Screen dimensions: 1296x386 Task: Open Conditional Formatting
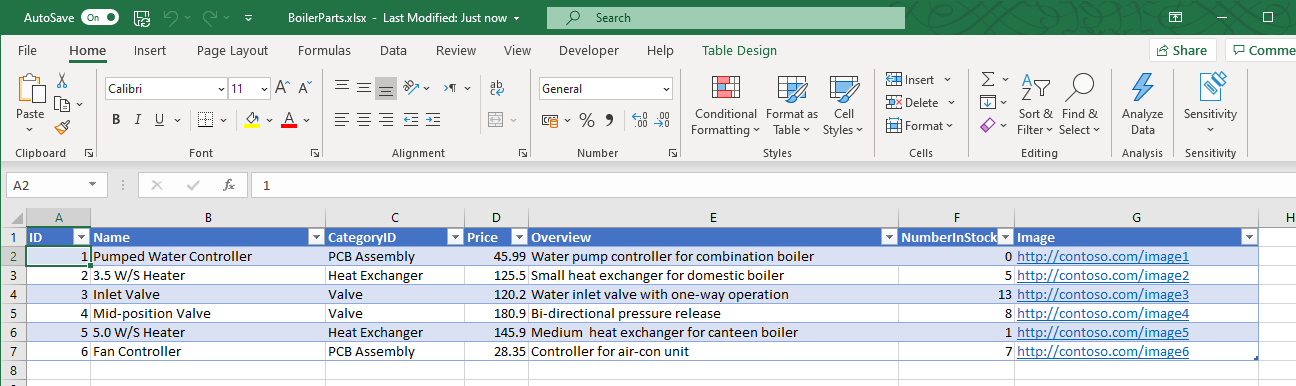click(725, 105)
